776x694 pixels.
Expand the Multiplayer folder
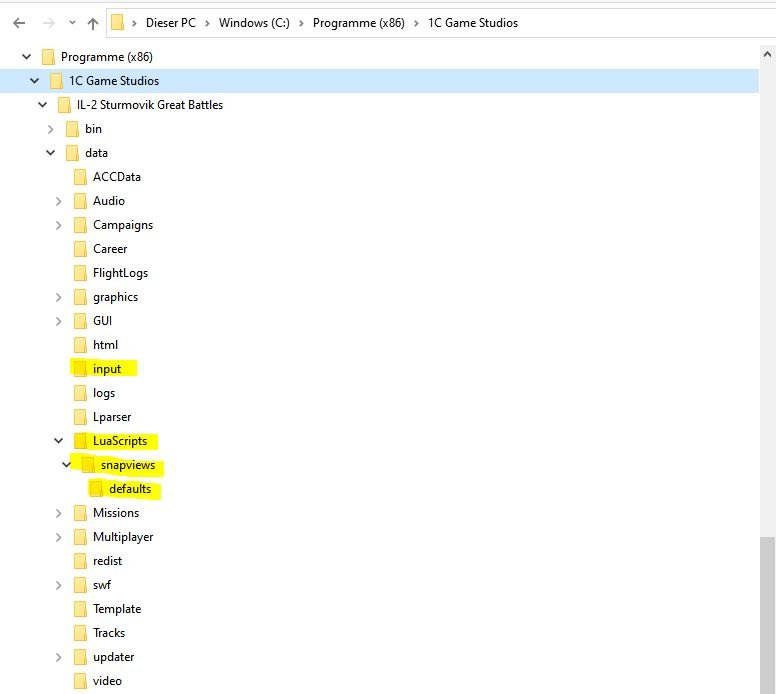coord(58,537)
